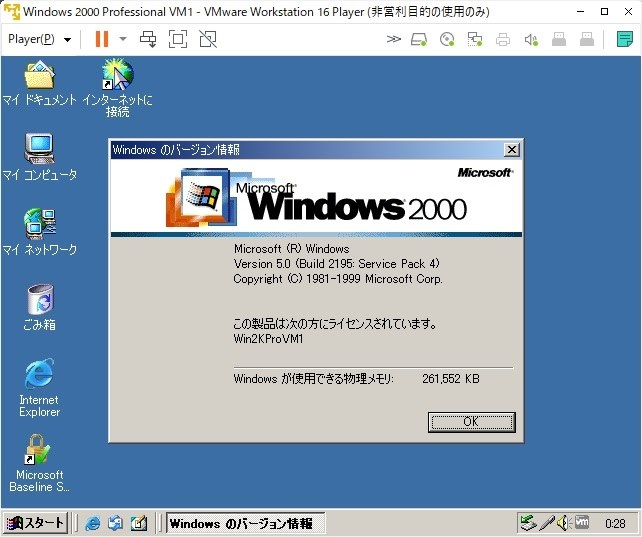Click the network adapter device icon
Image resolution: width=642 pixels, height=537 pixels.
click(475, 39)
